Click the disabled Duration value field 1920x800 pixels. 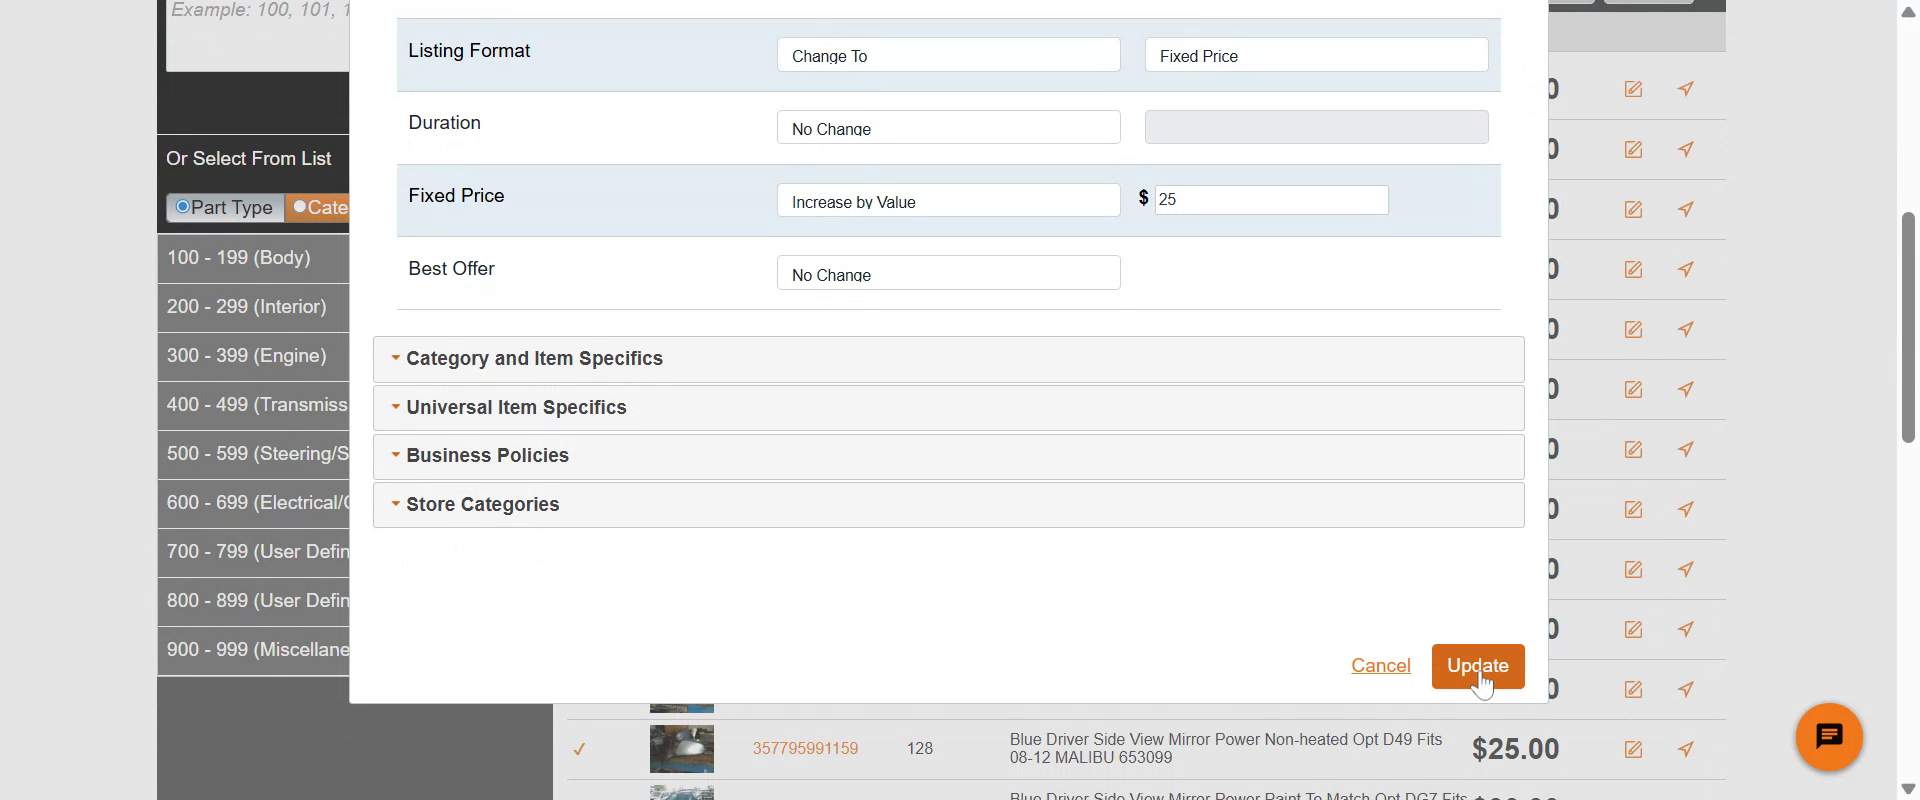[x=1316, y=127]
